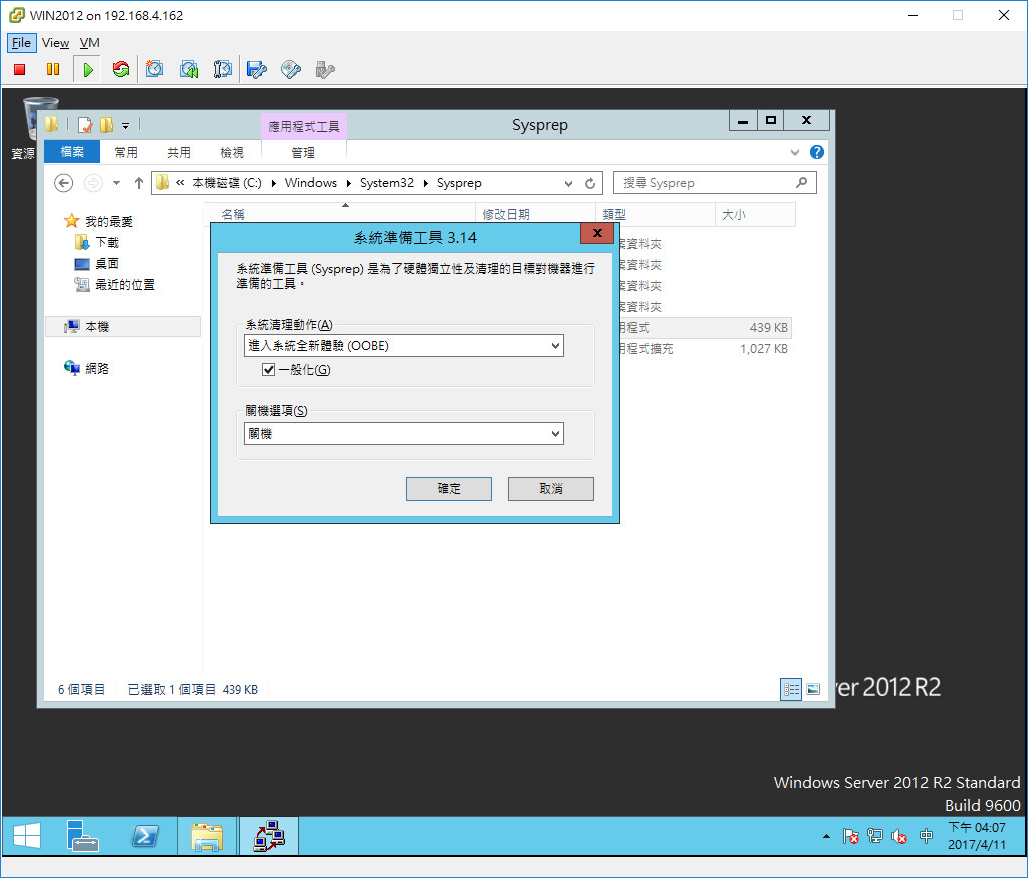This screenshot has height=878, width=1028.
Task: Click magnifier icon in search box
Action: tap(801, 183)
